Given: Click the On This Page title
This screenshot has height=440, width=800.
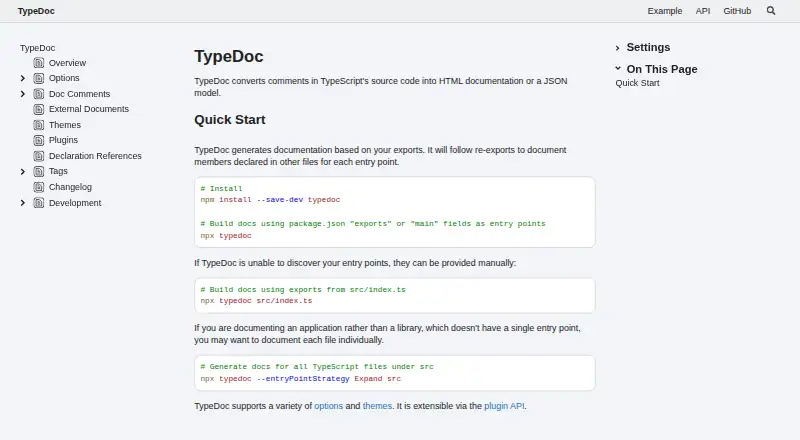Looking at the screenshot, I should 662,69.
